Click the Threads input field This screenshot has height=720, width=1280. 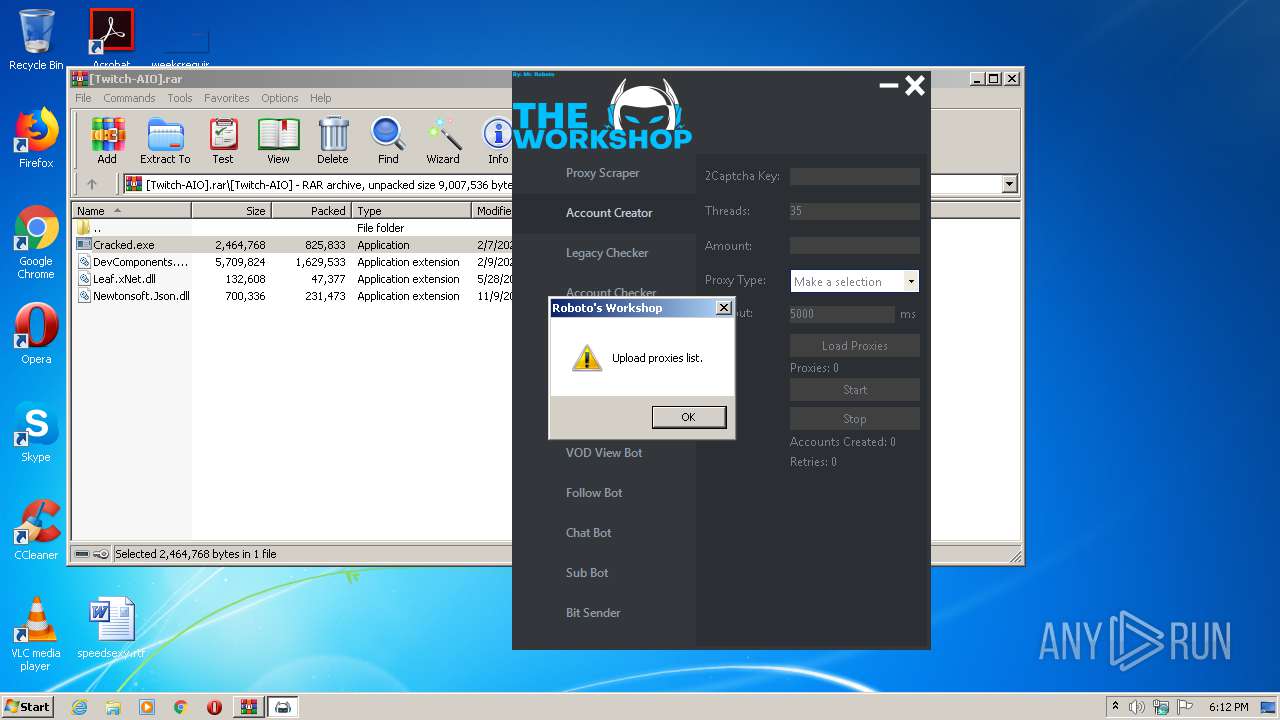click(855, 211)
